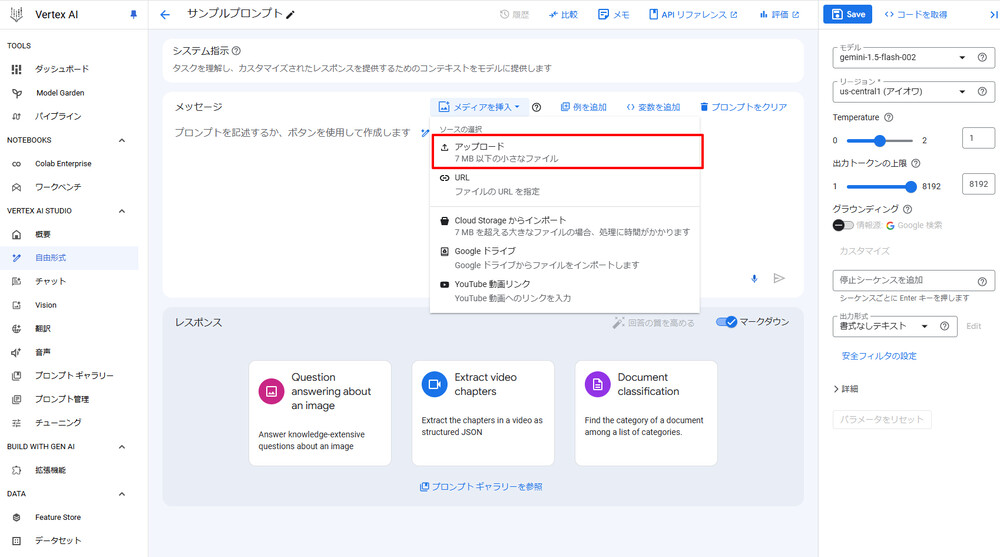The image size is (1000, 557).
Task: Click the help icon next to 出力トークンの上限
Action: point(916,163)
